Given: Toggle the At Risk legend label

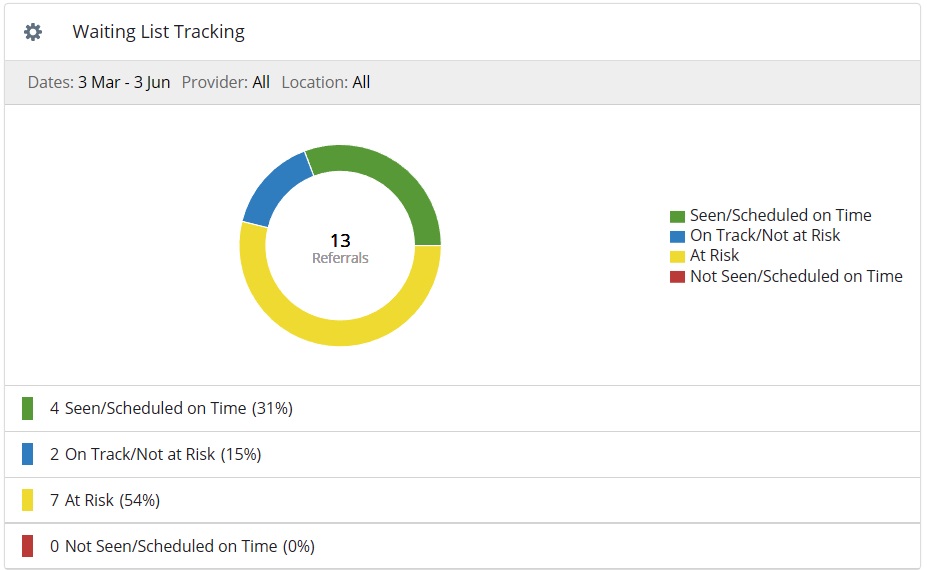Looking at the screenshot, I should (714, 256).
